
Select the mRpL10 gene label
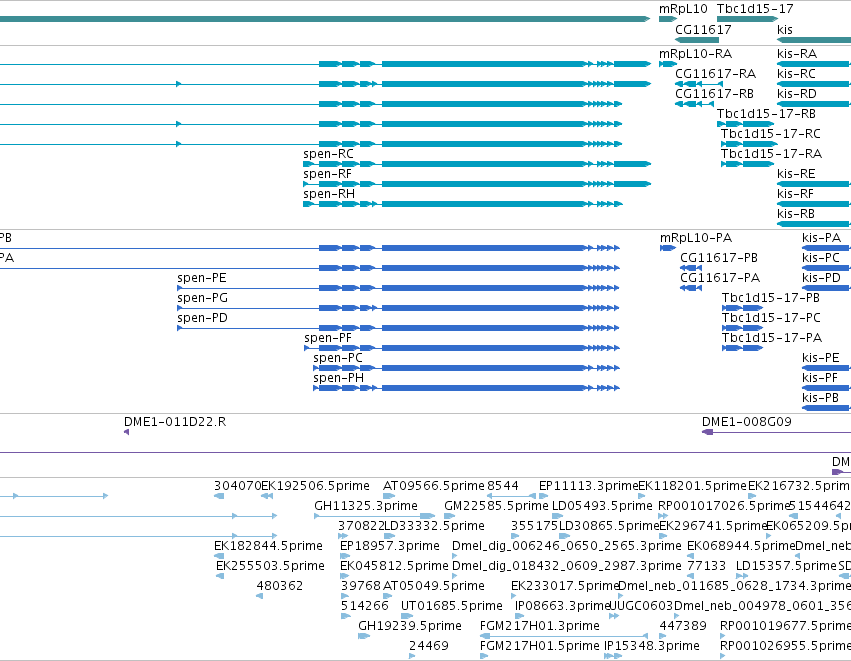[683, 9]
